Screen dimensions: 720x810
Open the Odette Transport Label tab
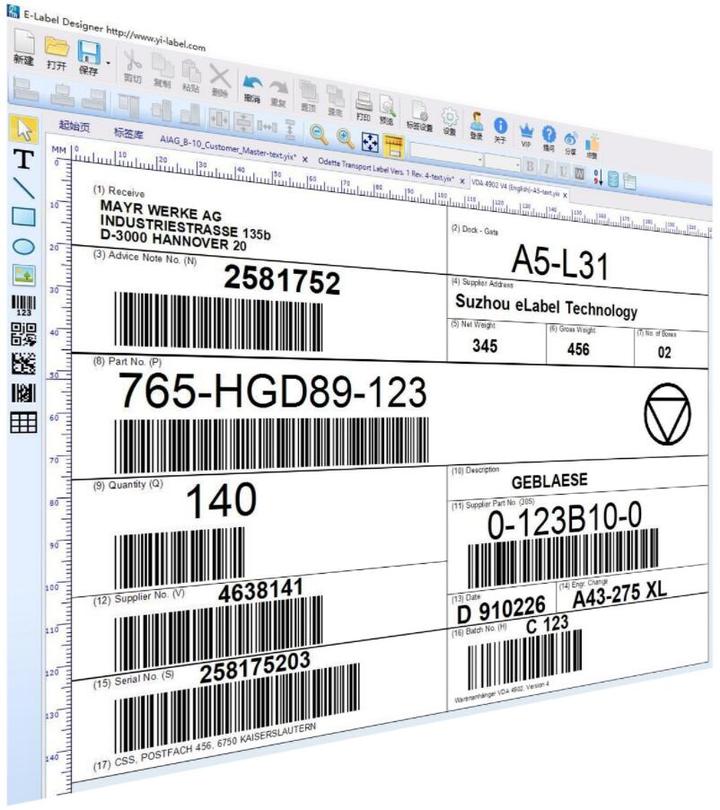386,171
